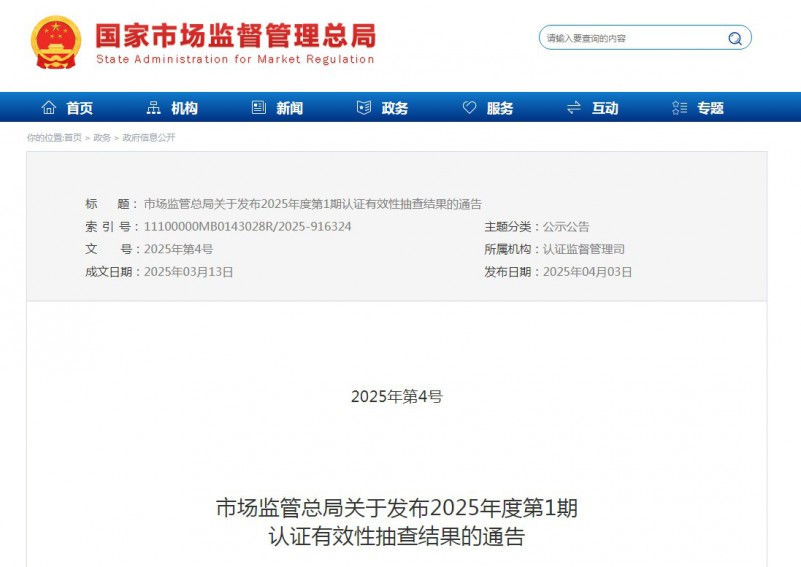The image size is (801, 567).
Task: Open the 机构 navigation item
Action: tap(184, 108)
